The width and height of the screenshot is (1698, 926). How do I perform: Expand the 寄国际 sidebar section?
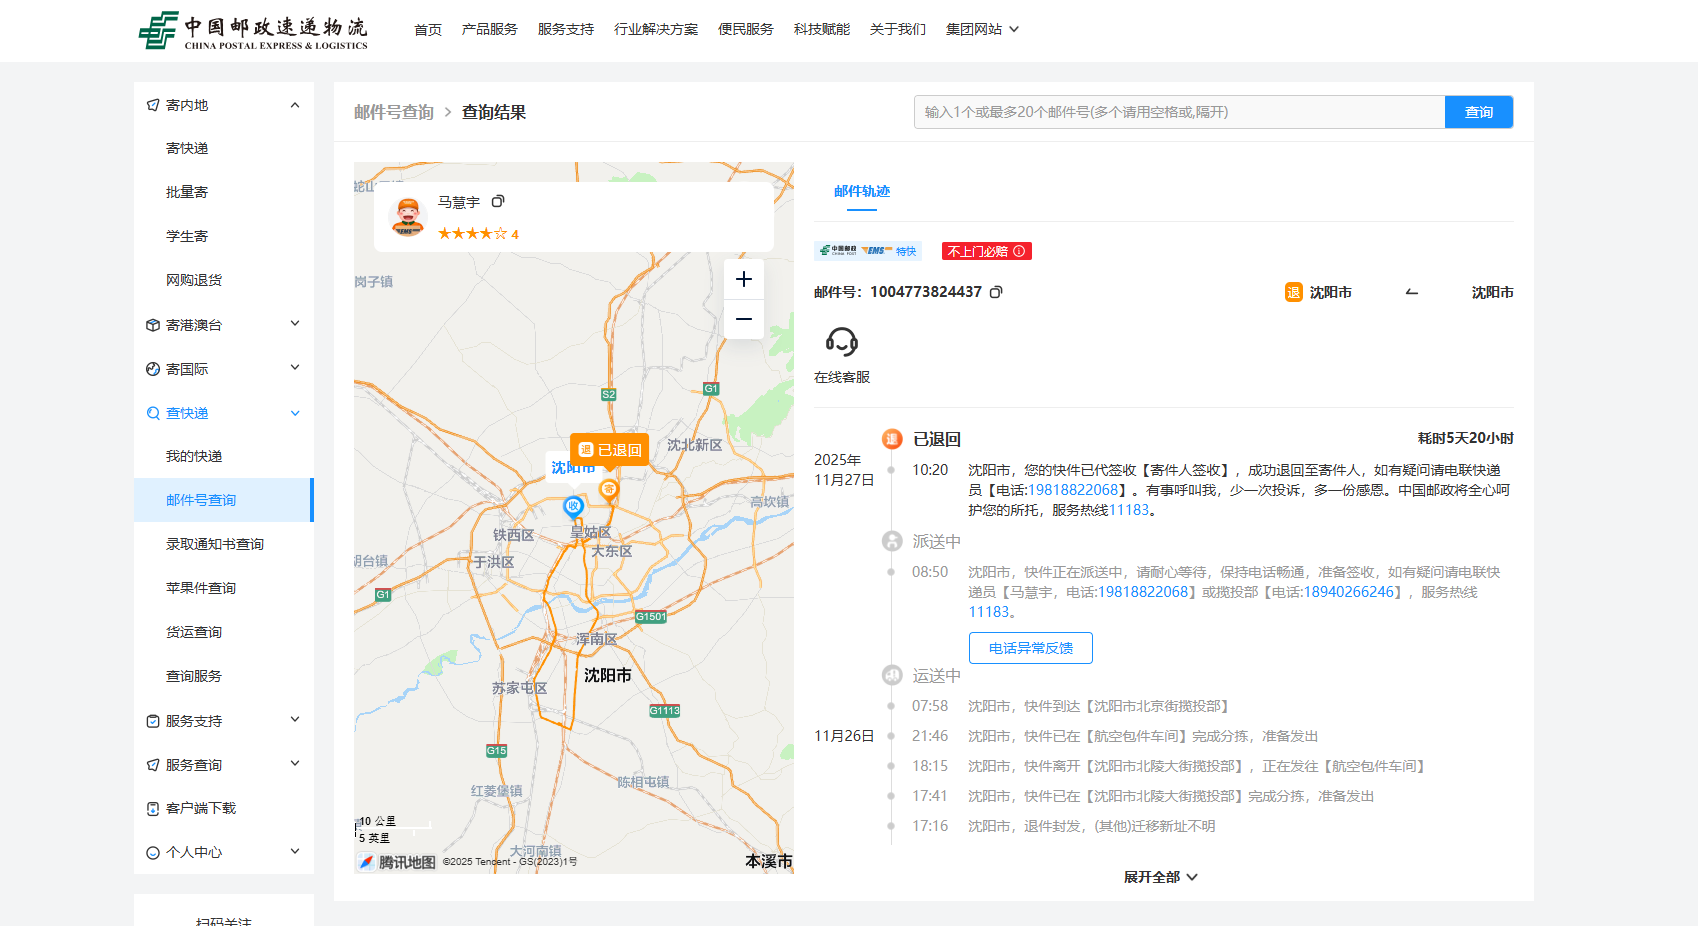coord(294,368)
